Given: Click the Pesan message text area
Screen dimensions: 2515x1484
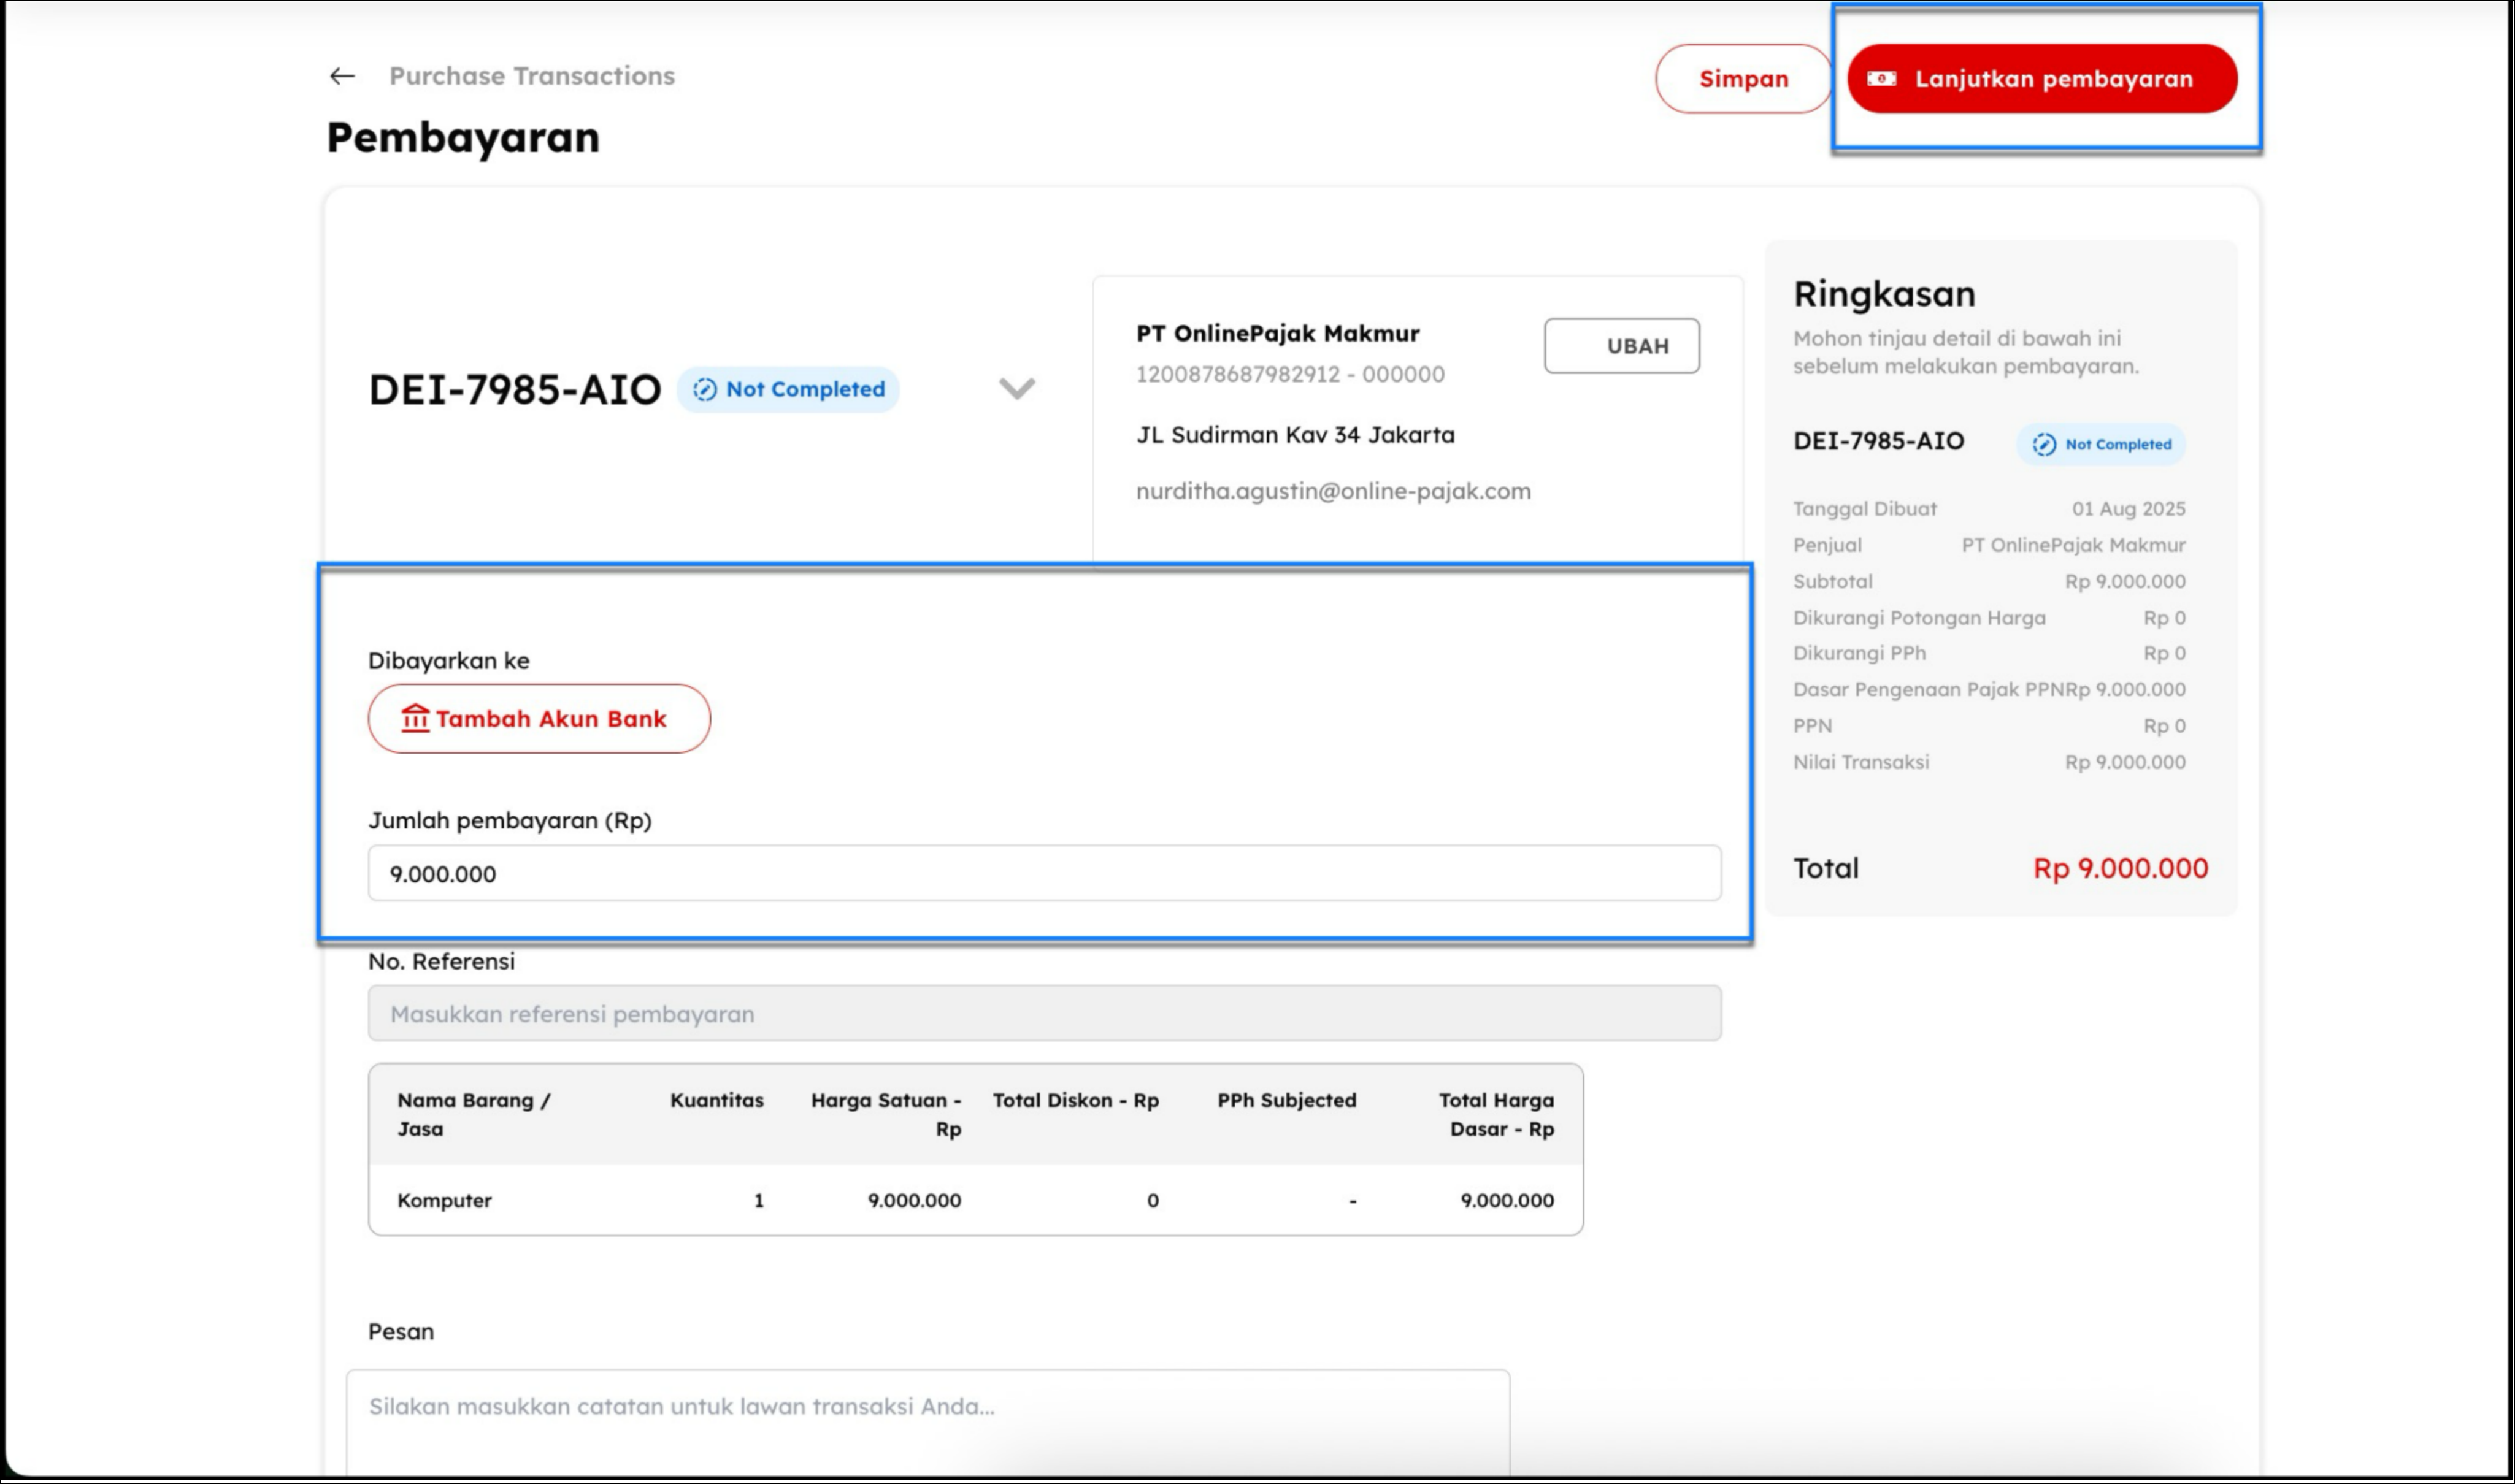Looking at the screenshot, I should pyautogui.click(x=927, y=1420).
